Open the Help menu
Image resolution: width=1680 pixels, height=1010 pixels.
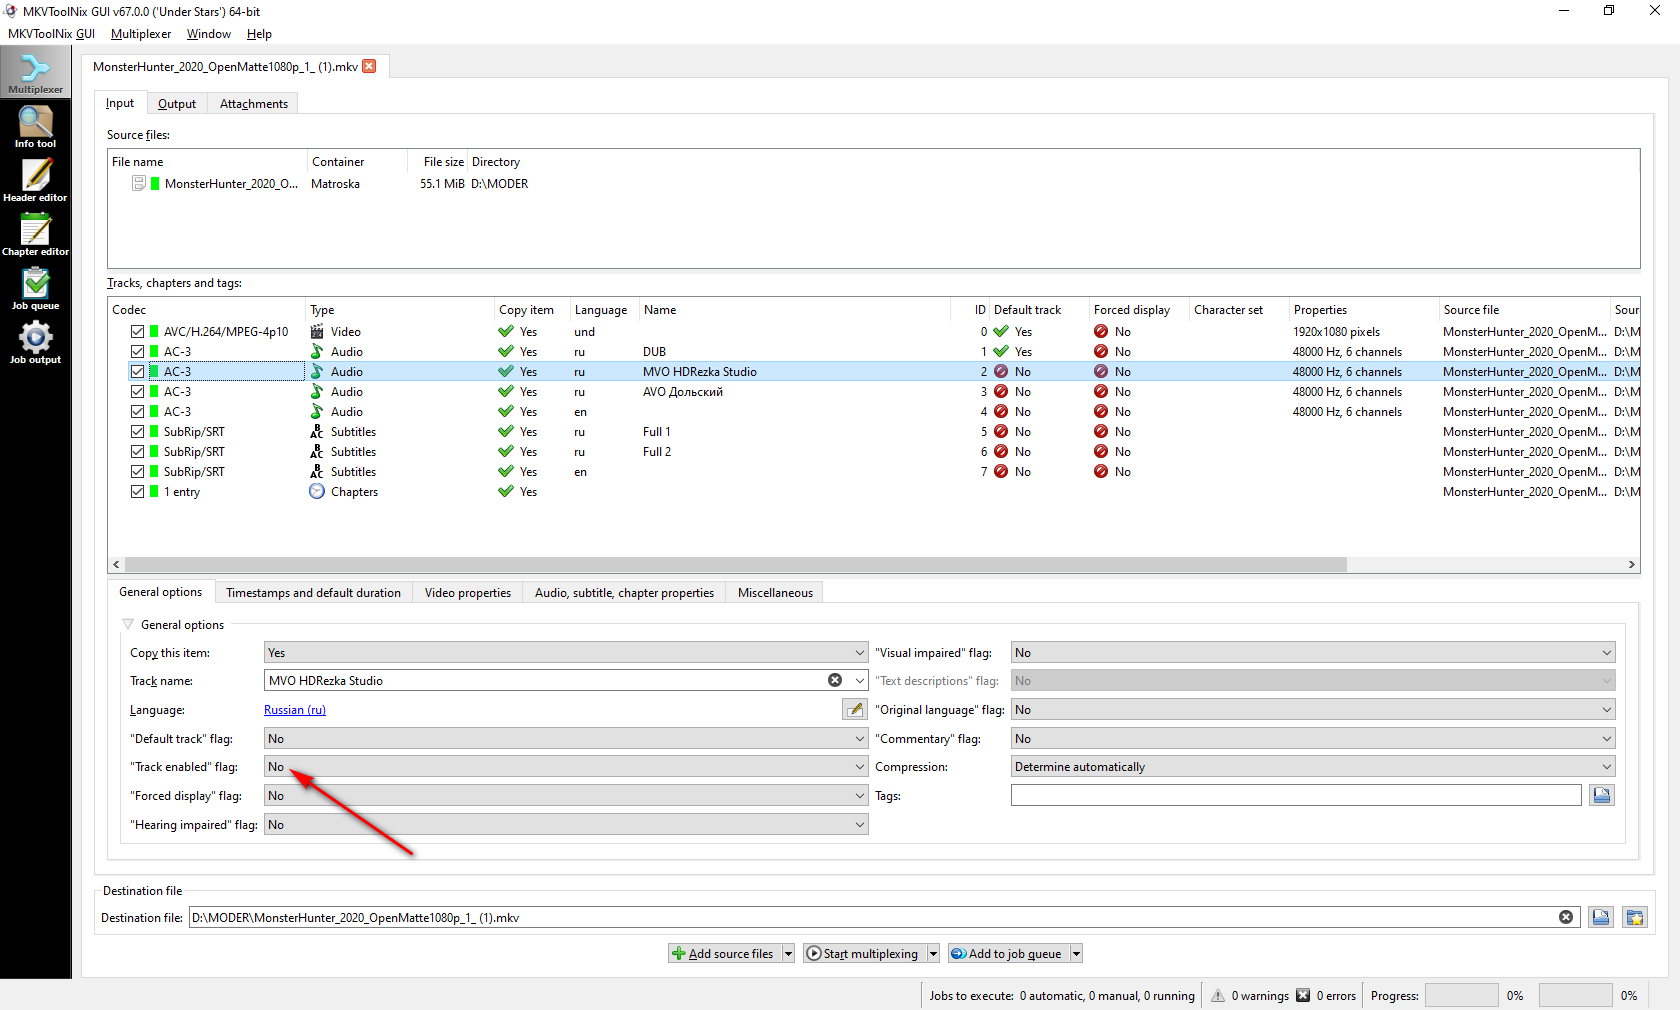[259, 33]
